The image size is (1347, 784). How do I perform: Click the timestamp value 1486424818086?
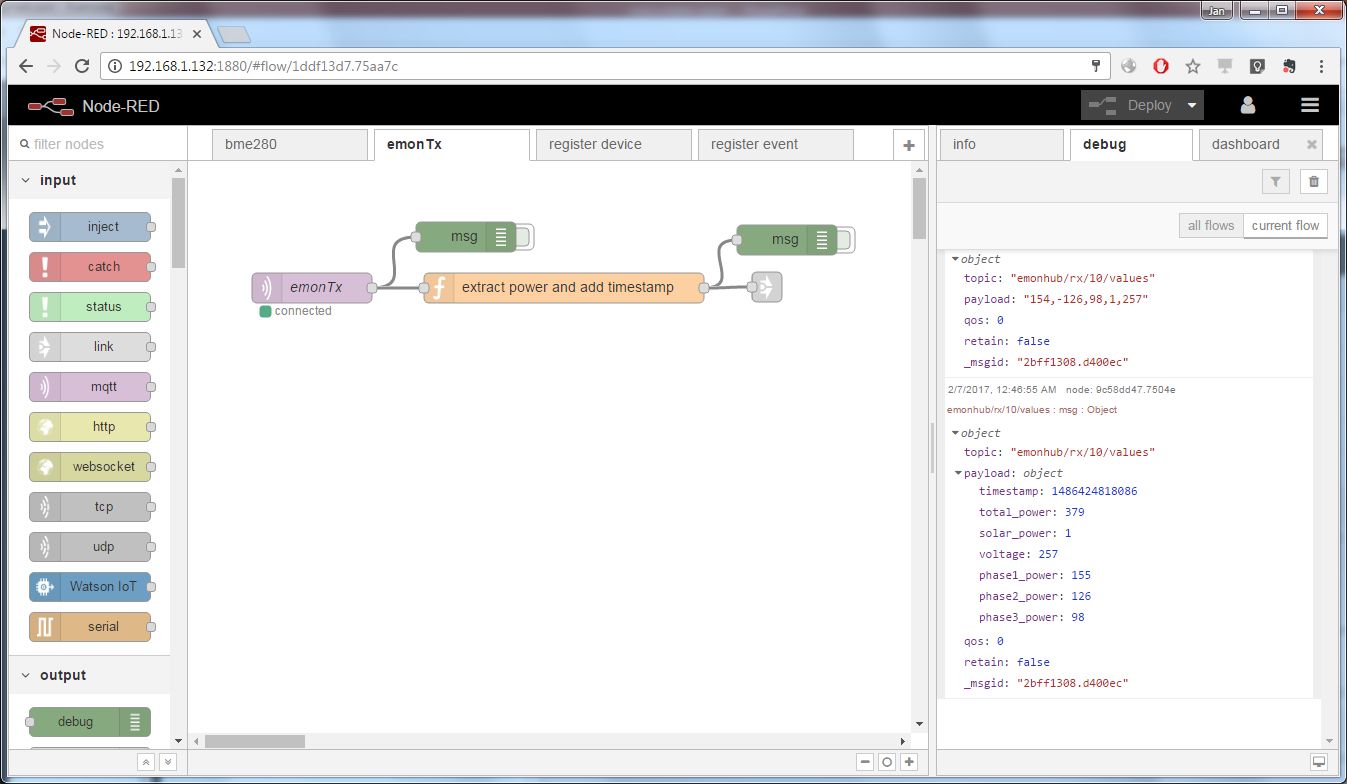coord(1094,492)
